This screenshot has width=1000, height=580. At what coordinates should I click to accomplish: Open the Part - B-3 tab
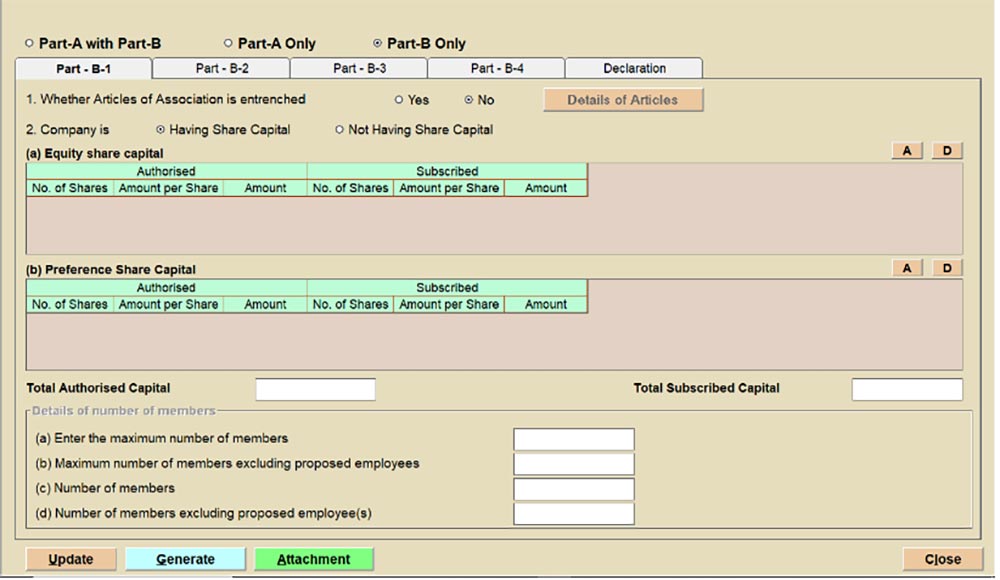[359, 69]
